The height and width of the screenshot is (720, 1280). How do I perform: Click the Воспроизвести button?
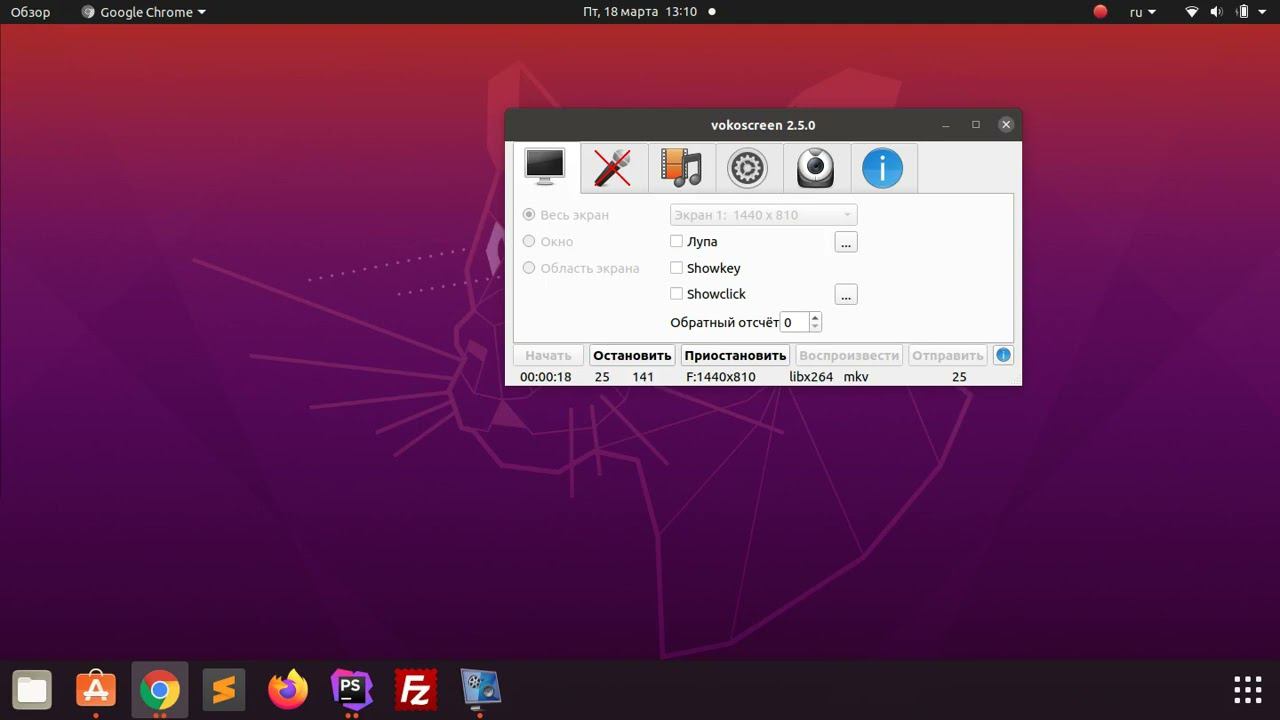[x=849, y=355]
